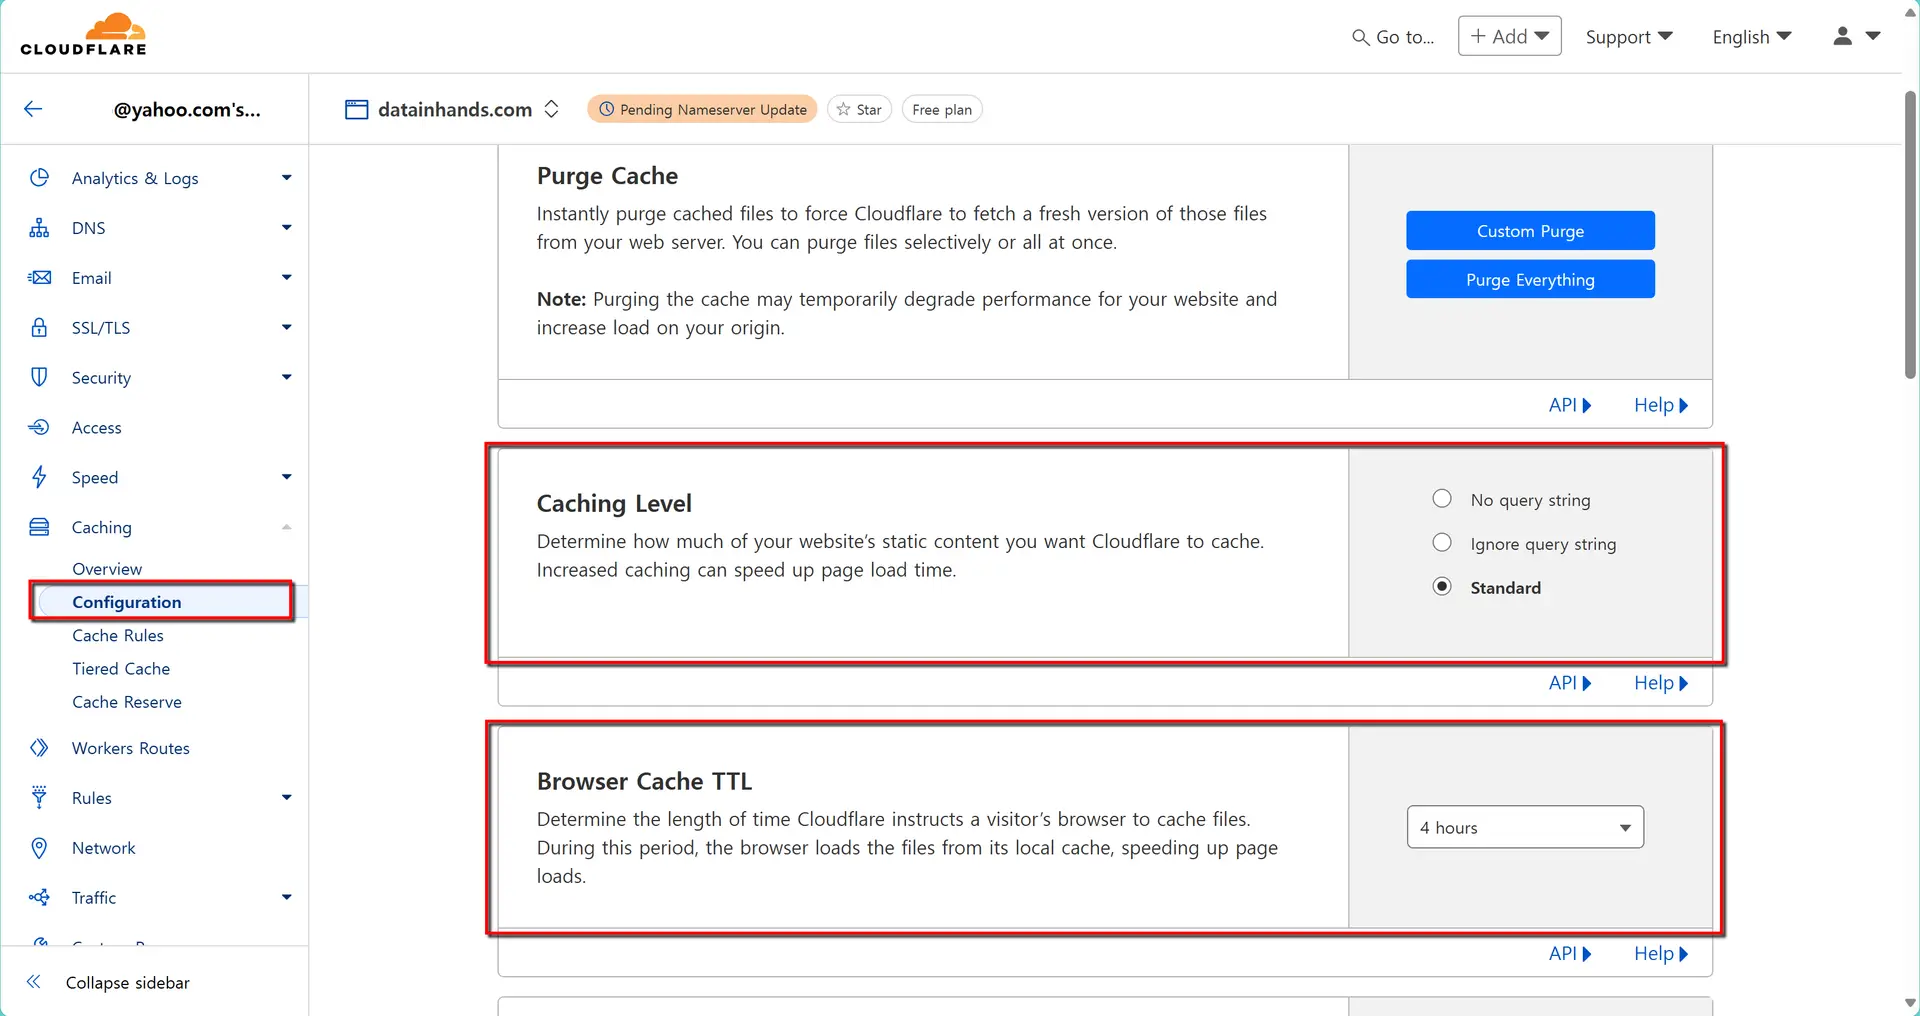Click the SSL/TLS padlock icon
Viewport: 1920px width, 1016px height.
tap(39, 327)
